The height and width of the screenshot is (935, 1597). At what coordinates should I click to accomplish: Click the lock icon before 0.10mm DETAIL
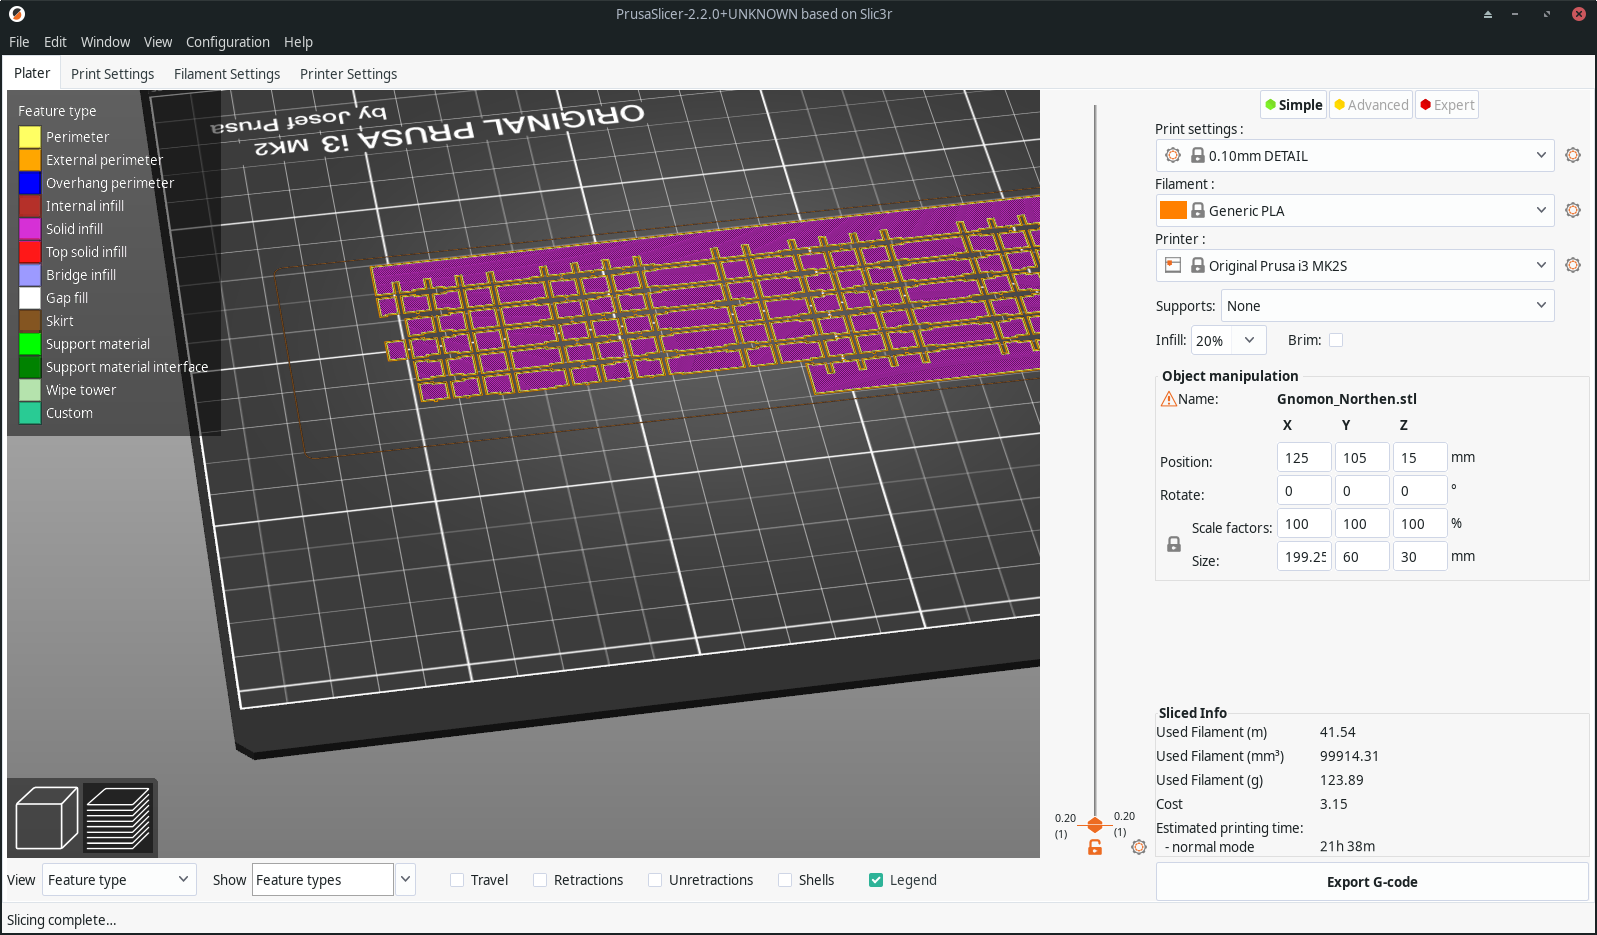(1198, 155)
